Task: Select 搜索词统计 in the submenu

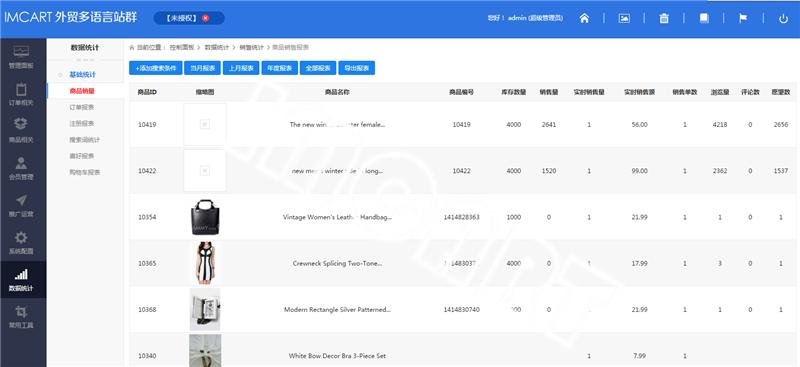Action: point(85,139)
